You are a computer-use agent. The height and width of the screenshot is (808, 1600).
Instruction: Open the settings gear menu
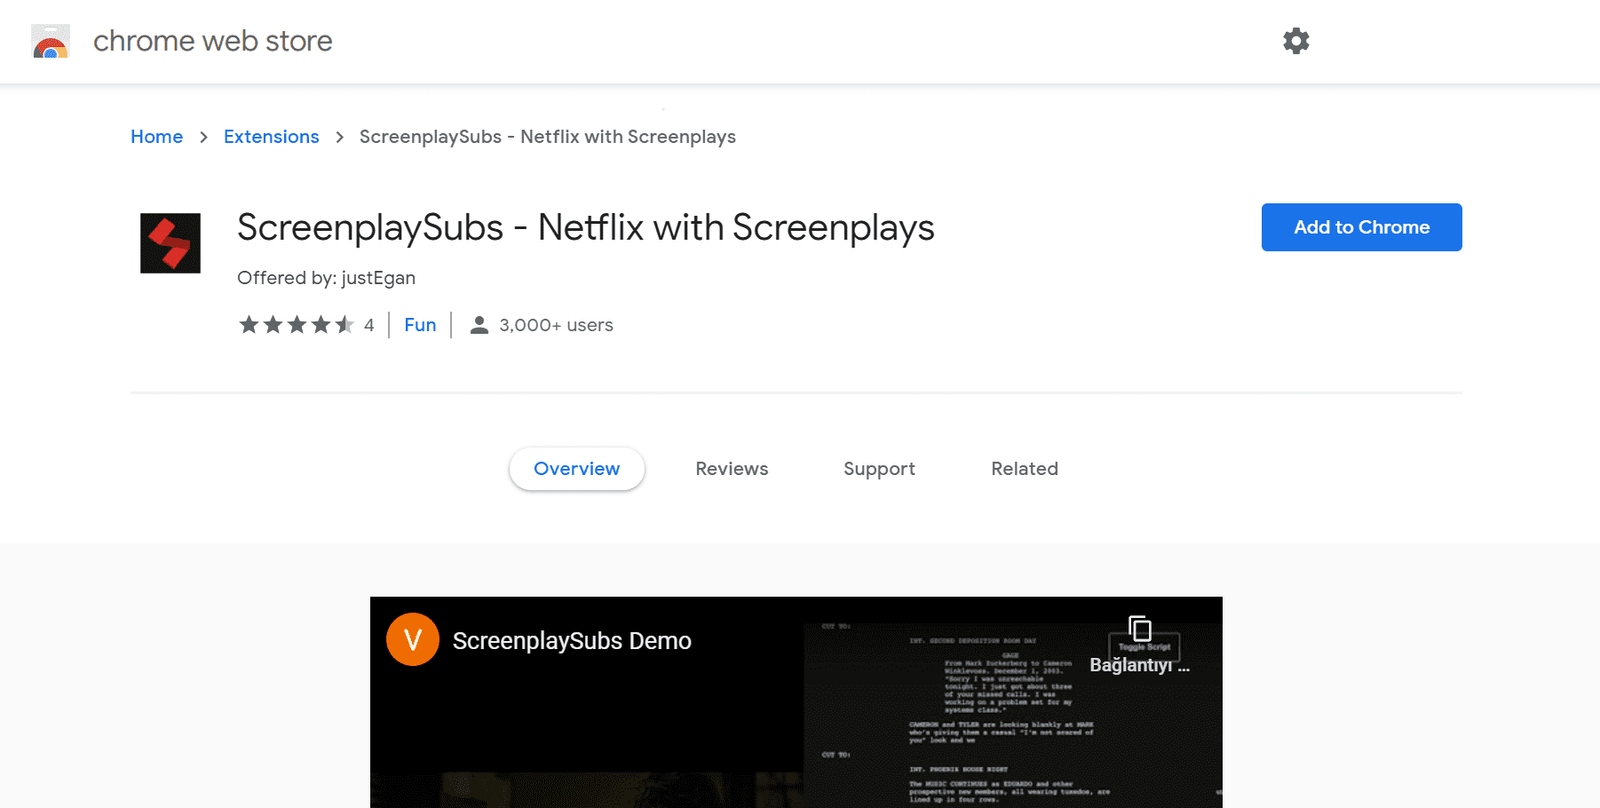(x=1296, y=41)
